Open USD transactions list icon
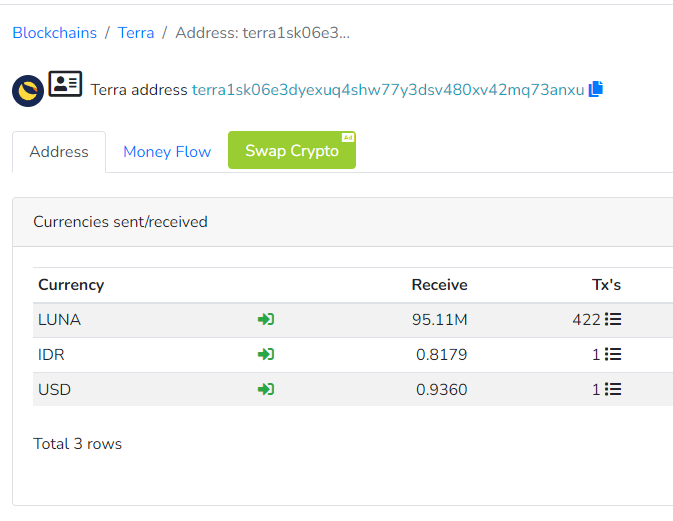Image resolution: width=673 pixels, height=521 pixels. coord(613,389)
